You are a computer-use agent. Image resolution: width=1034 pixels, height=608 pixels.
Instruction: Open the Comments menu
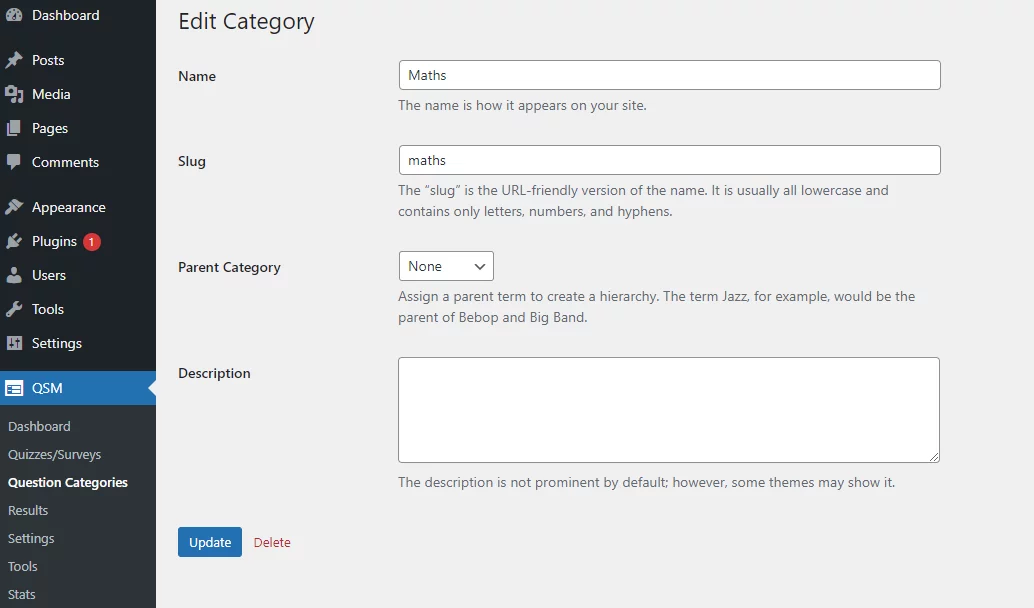point(78,162)
